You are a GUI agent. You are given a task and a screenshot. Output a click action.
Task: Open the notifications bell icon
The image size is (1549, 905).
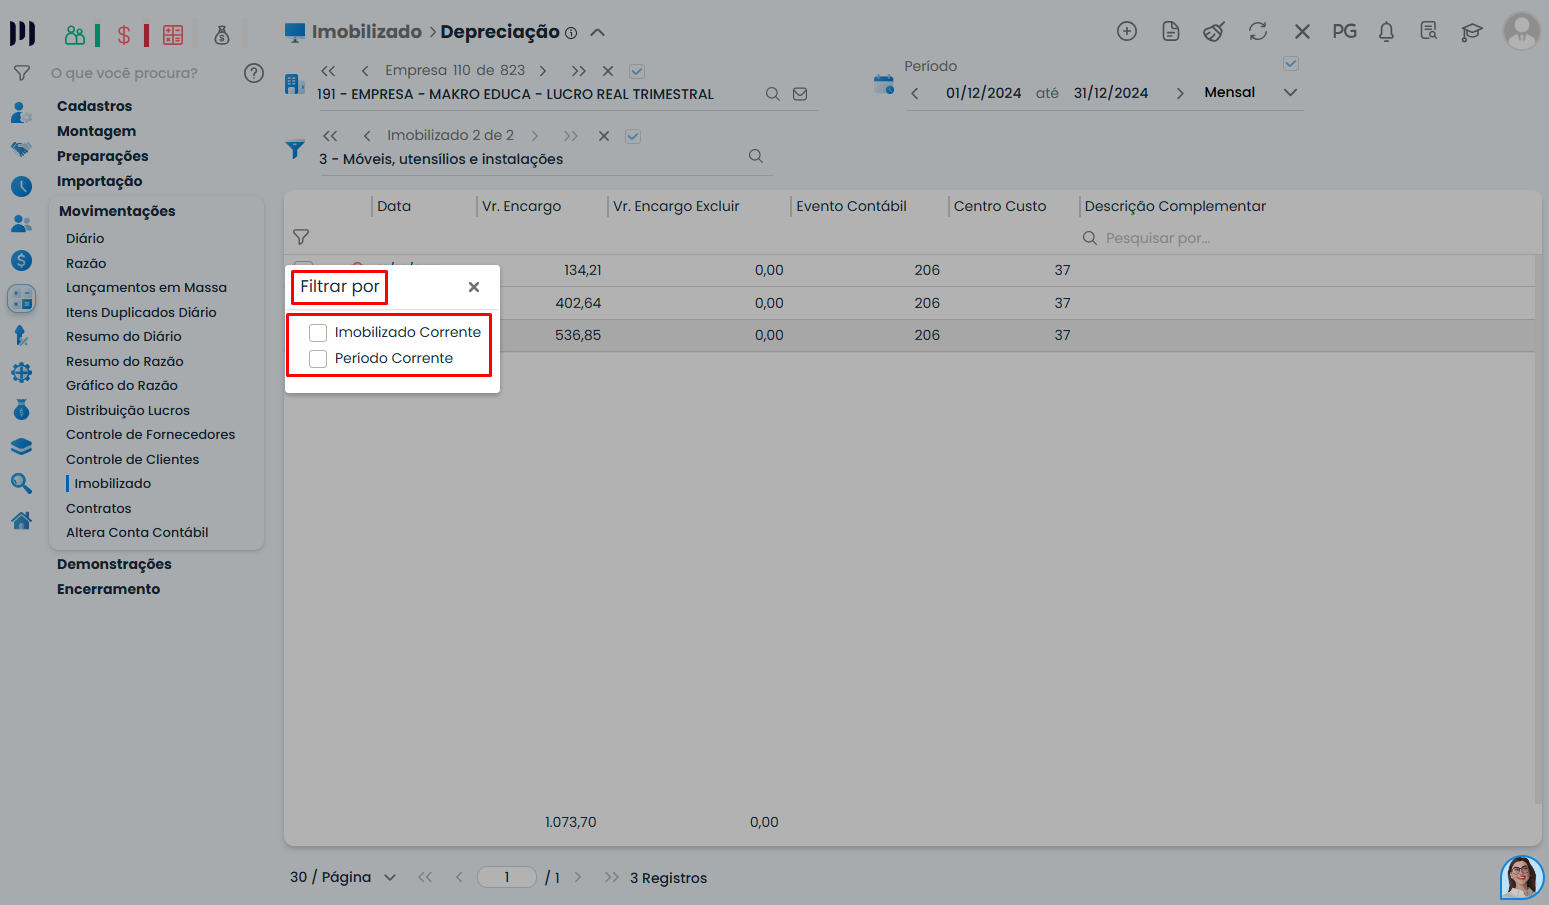[x=1386, y=32]
